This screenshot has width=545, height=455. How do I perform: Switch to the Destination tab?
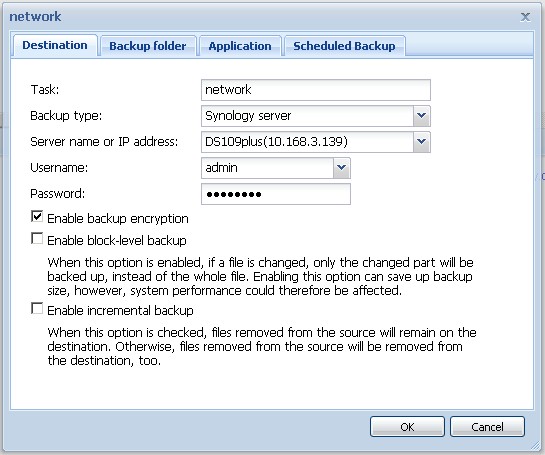point(55,46)
